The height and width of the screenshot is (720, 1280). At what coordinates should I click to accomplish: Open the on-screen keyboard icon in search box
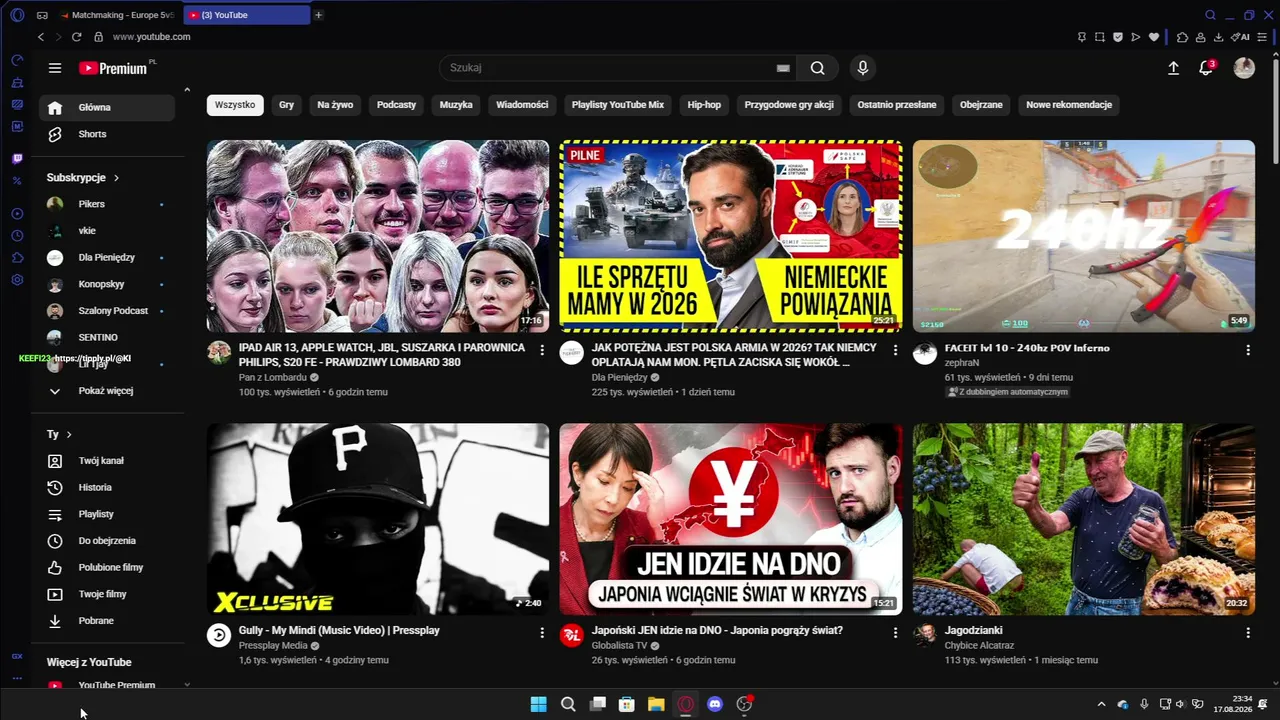click(x=783, y=68)
